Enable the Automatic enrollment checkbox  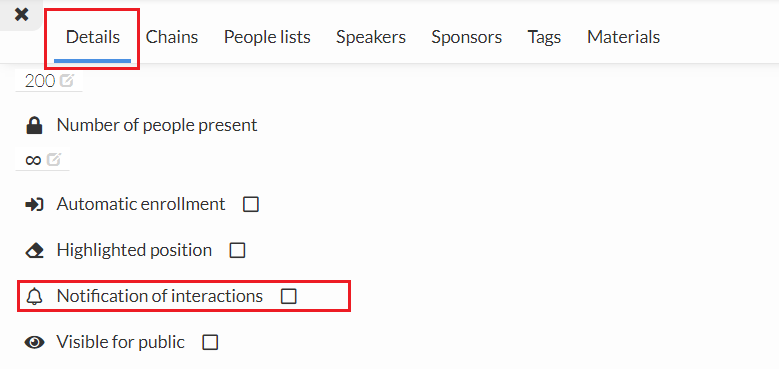click(x=251, y=204)
